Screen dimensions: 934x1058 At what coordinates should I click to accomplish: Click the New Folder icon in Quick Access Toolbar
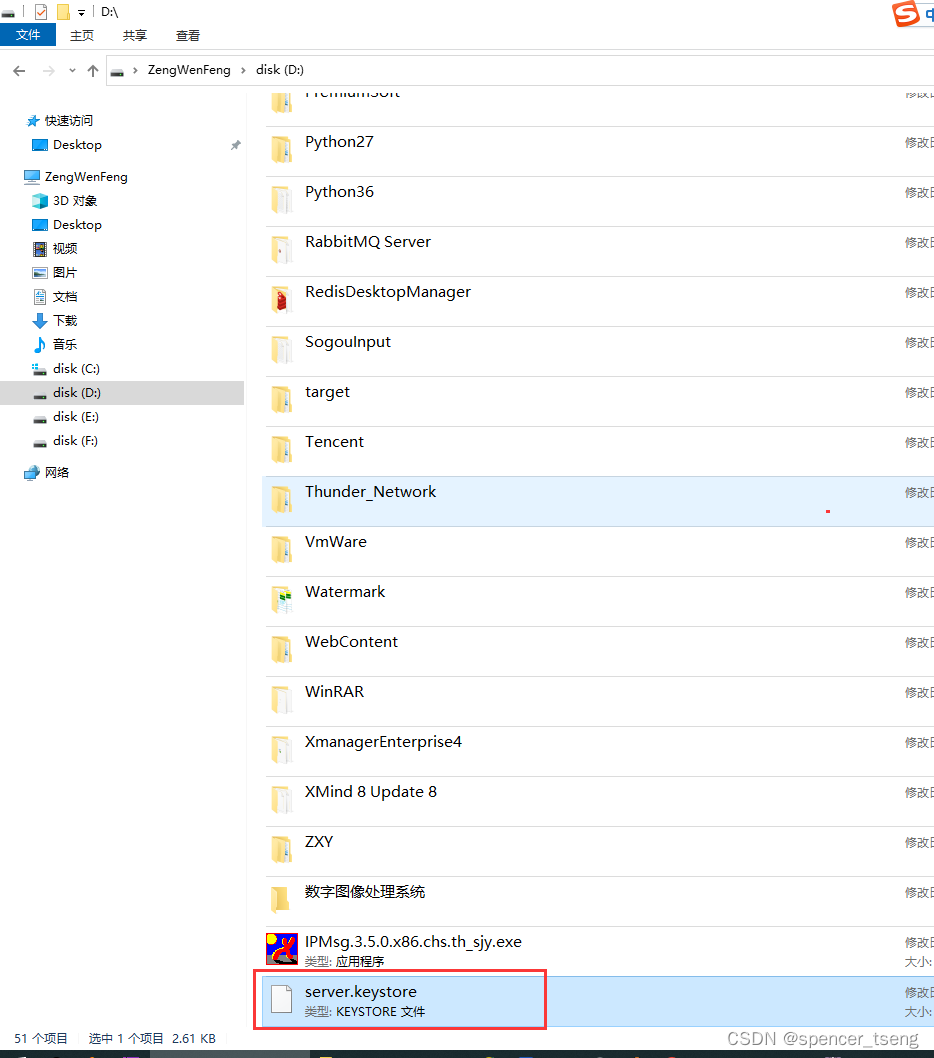[x=63, y=11]
